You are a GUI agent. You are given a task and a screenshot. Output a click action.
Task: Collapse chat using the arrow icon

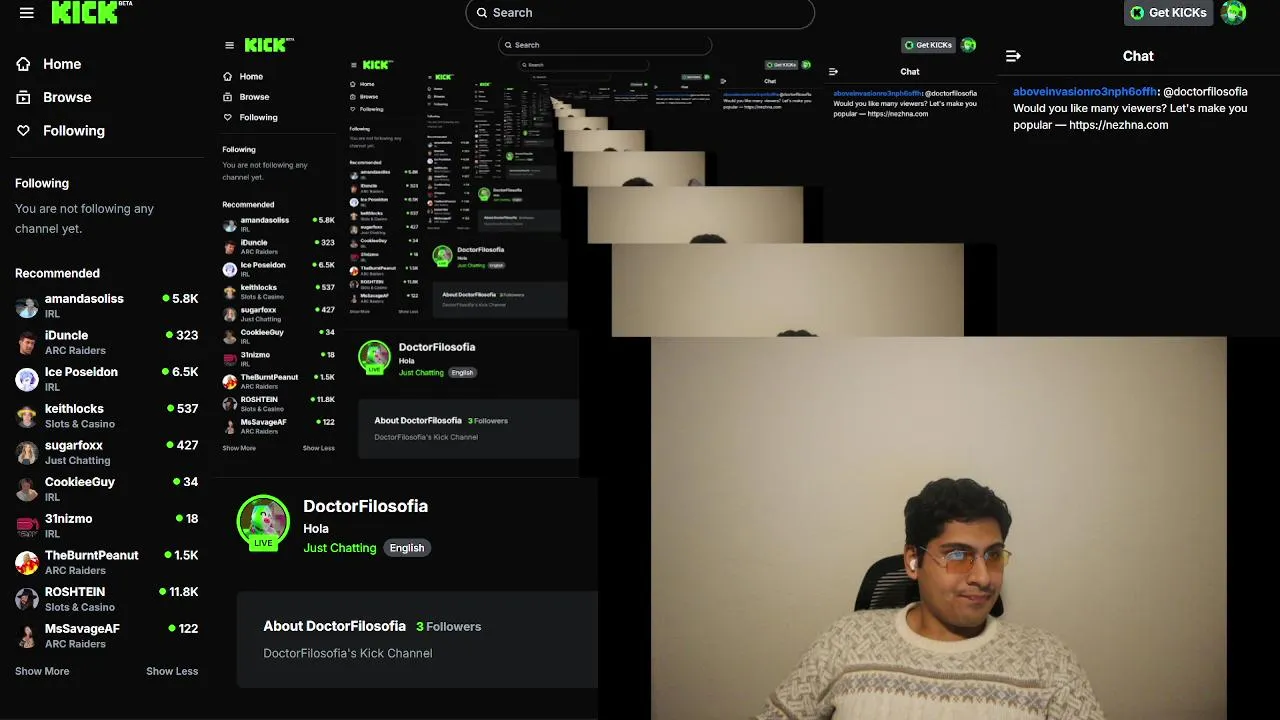[1013, 56]
